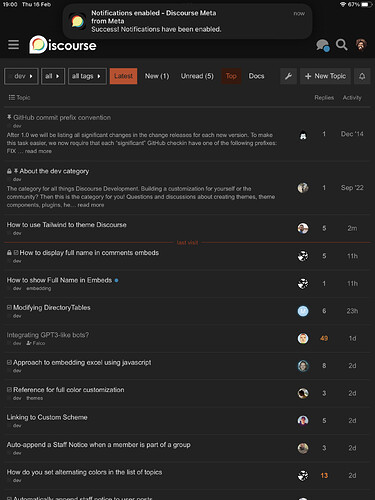Screen dimensions: 375x500
Task: Open Integrating GPT3-like bots? topic
Action: (x=48, y=335)
